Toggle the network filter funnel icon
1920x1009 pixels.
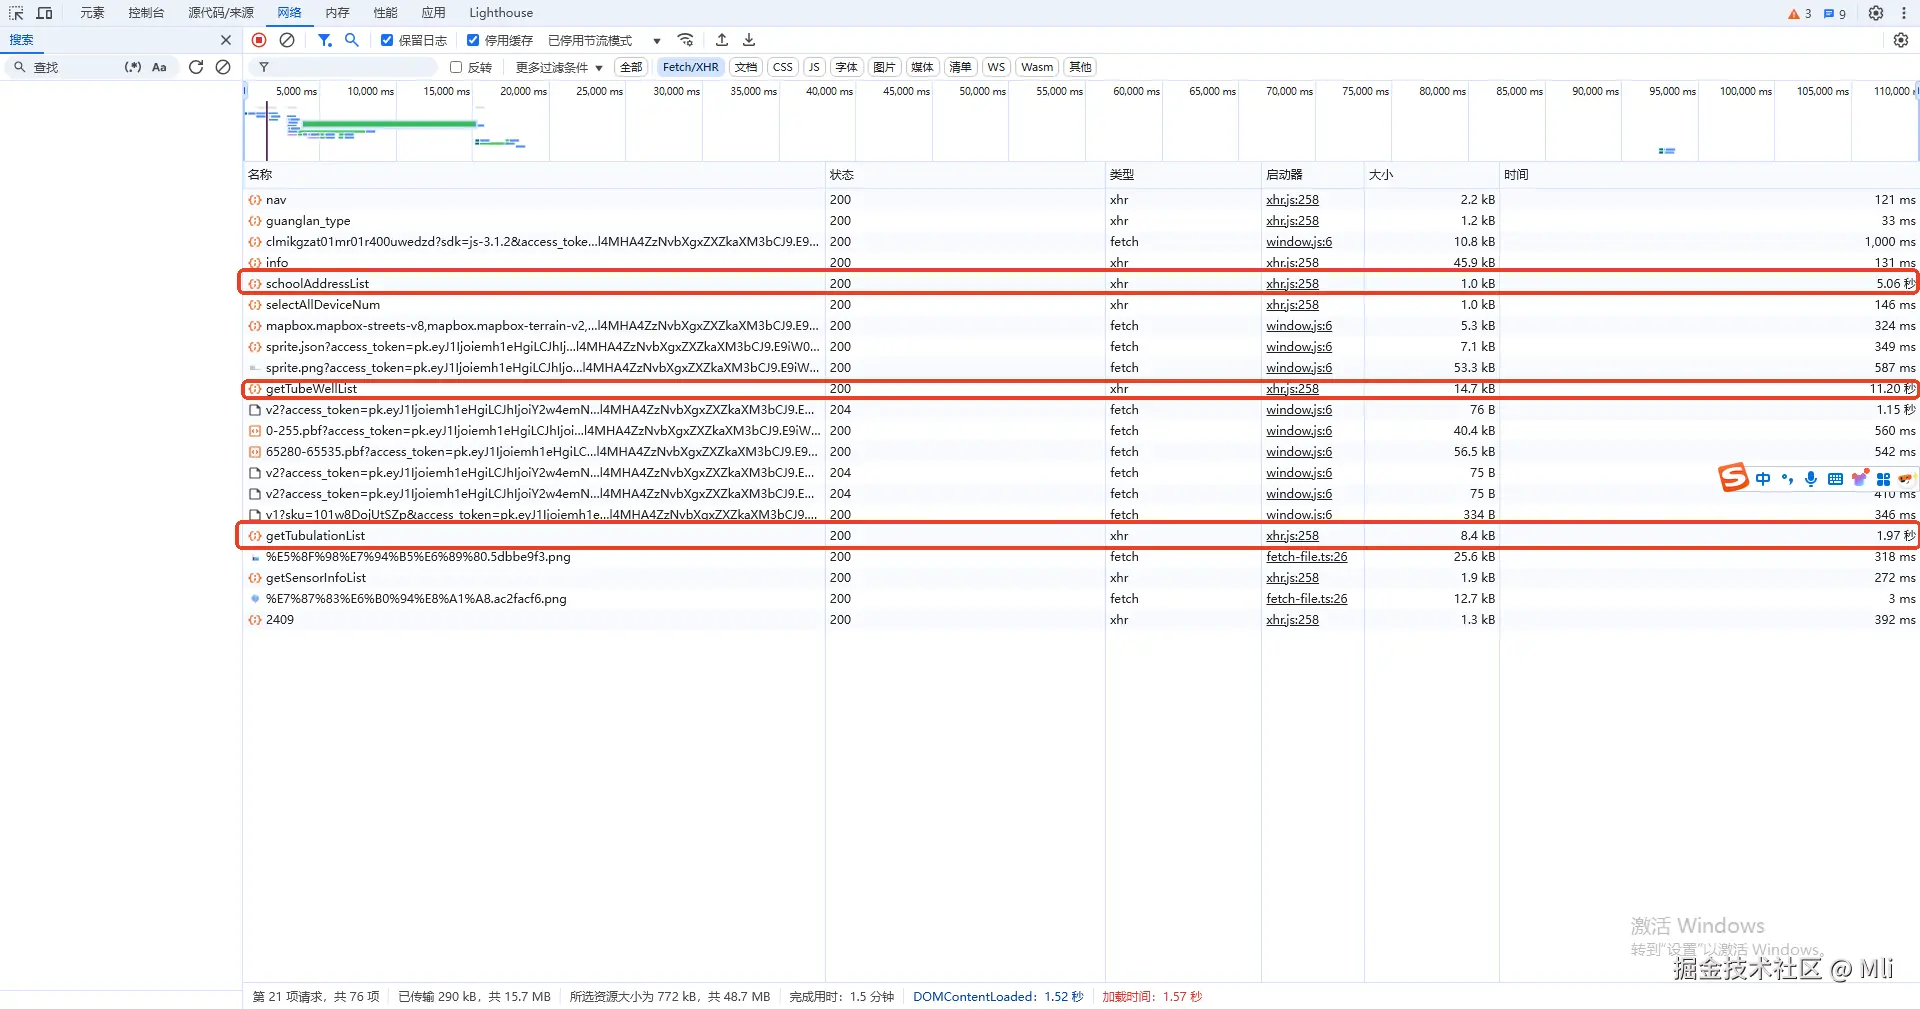324,40
